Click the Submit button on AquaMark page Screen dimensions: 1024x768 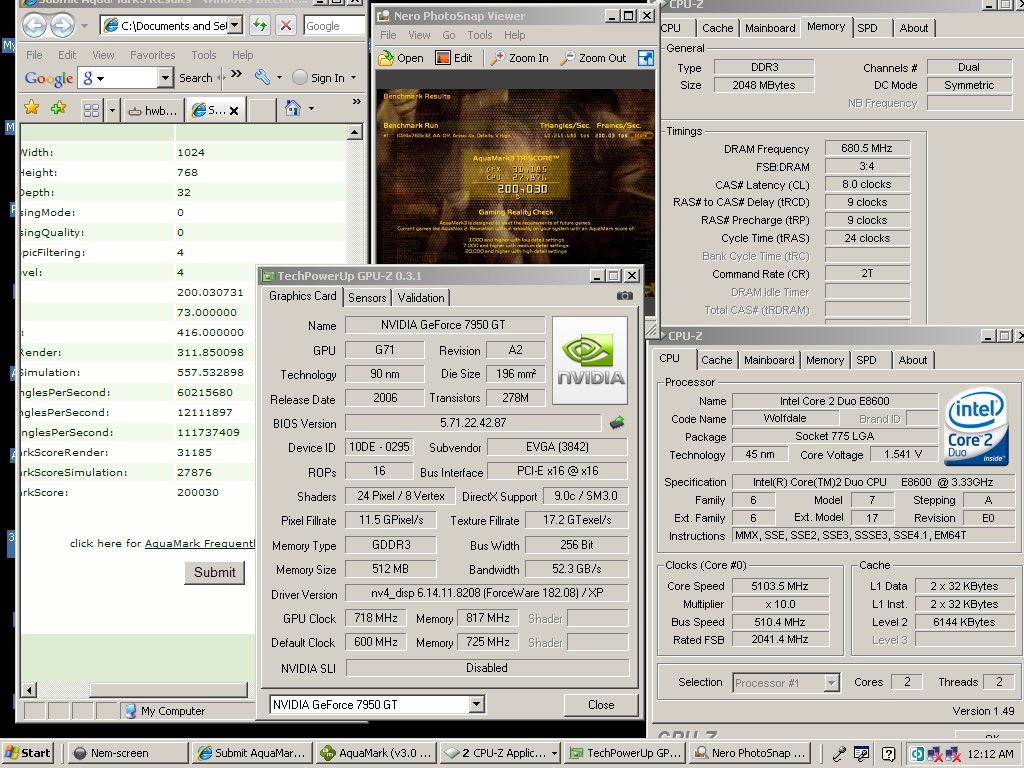click(x=214, y=572)
